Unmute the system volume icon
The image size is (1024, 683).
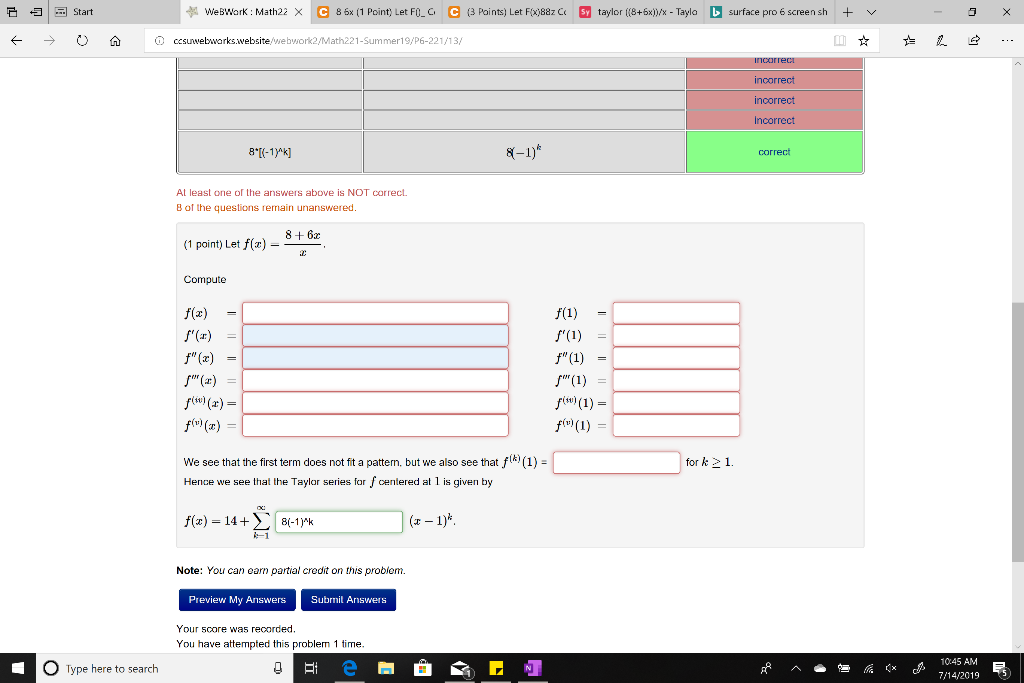[x=891, y=668]
